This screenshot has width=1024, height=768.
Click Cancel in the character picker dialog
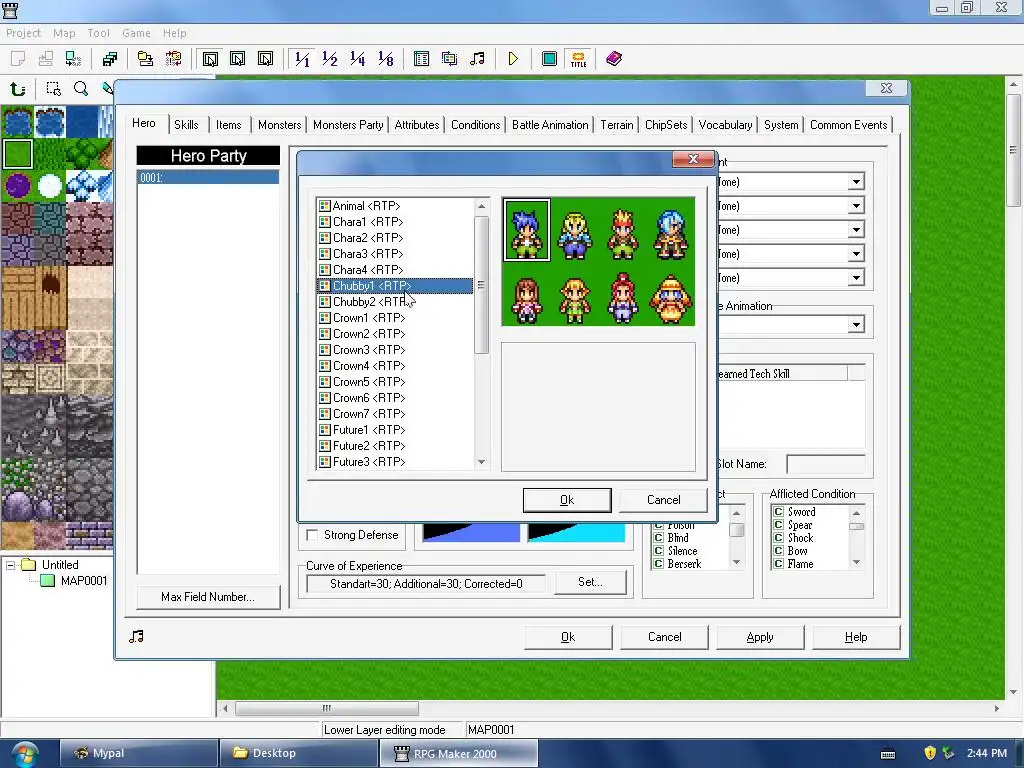(664, 500)
